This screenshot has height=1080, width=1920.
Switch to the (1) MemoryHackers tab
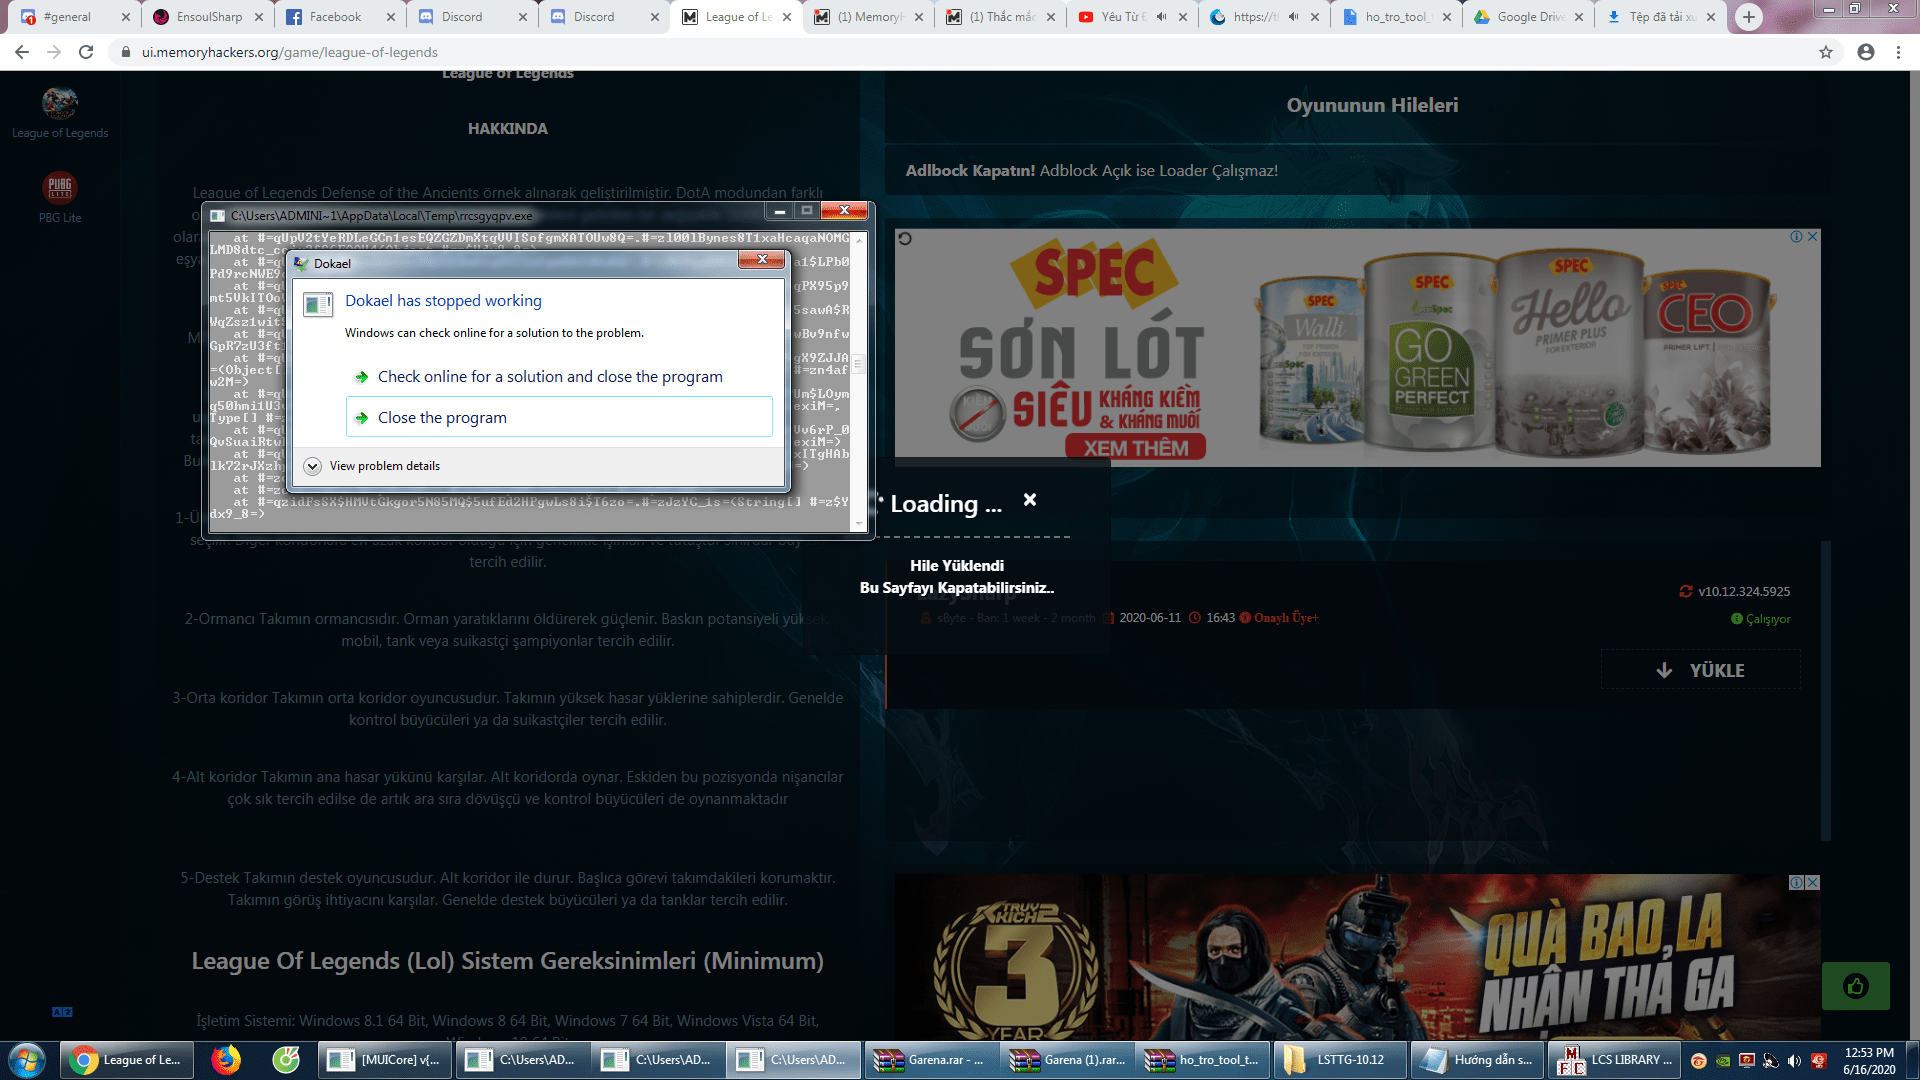point(868,17)
